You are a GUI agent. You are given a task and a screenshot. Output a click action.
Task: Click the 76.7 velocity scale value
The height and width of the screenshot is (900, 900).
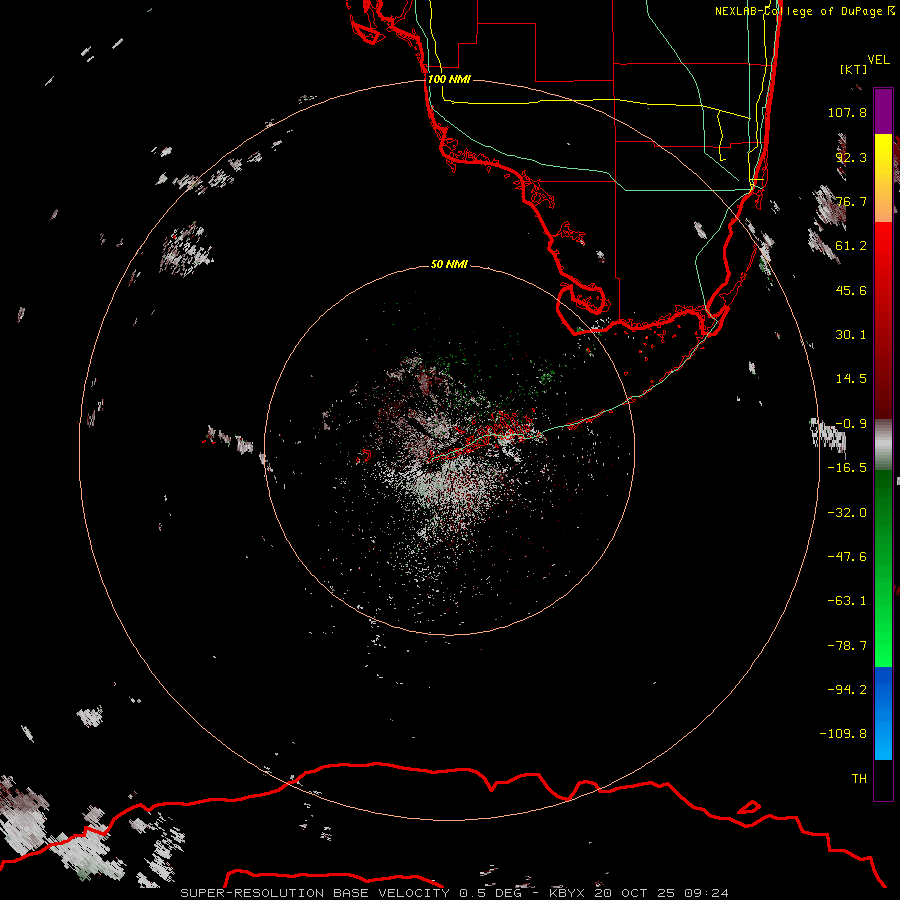(851, 201)
